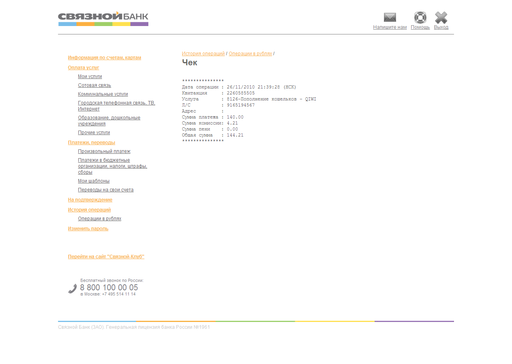
Task: Select 'Прочие услуги' sidebar link
Action: [94, 133]
